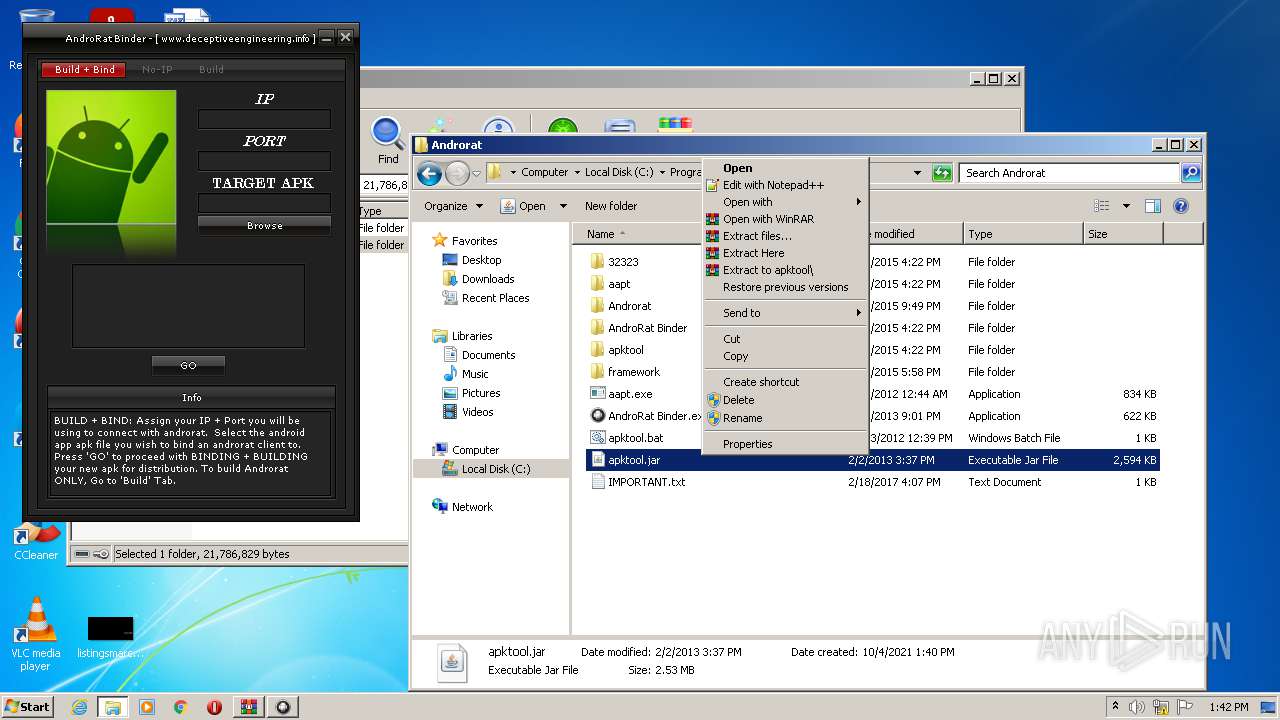Open the Organize dropdown menu
The height and width of the screenshot is (720, 1280).
tap(453, 206)
